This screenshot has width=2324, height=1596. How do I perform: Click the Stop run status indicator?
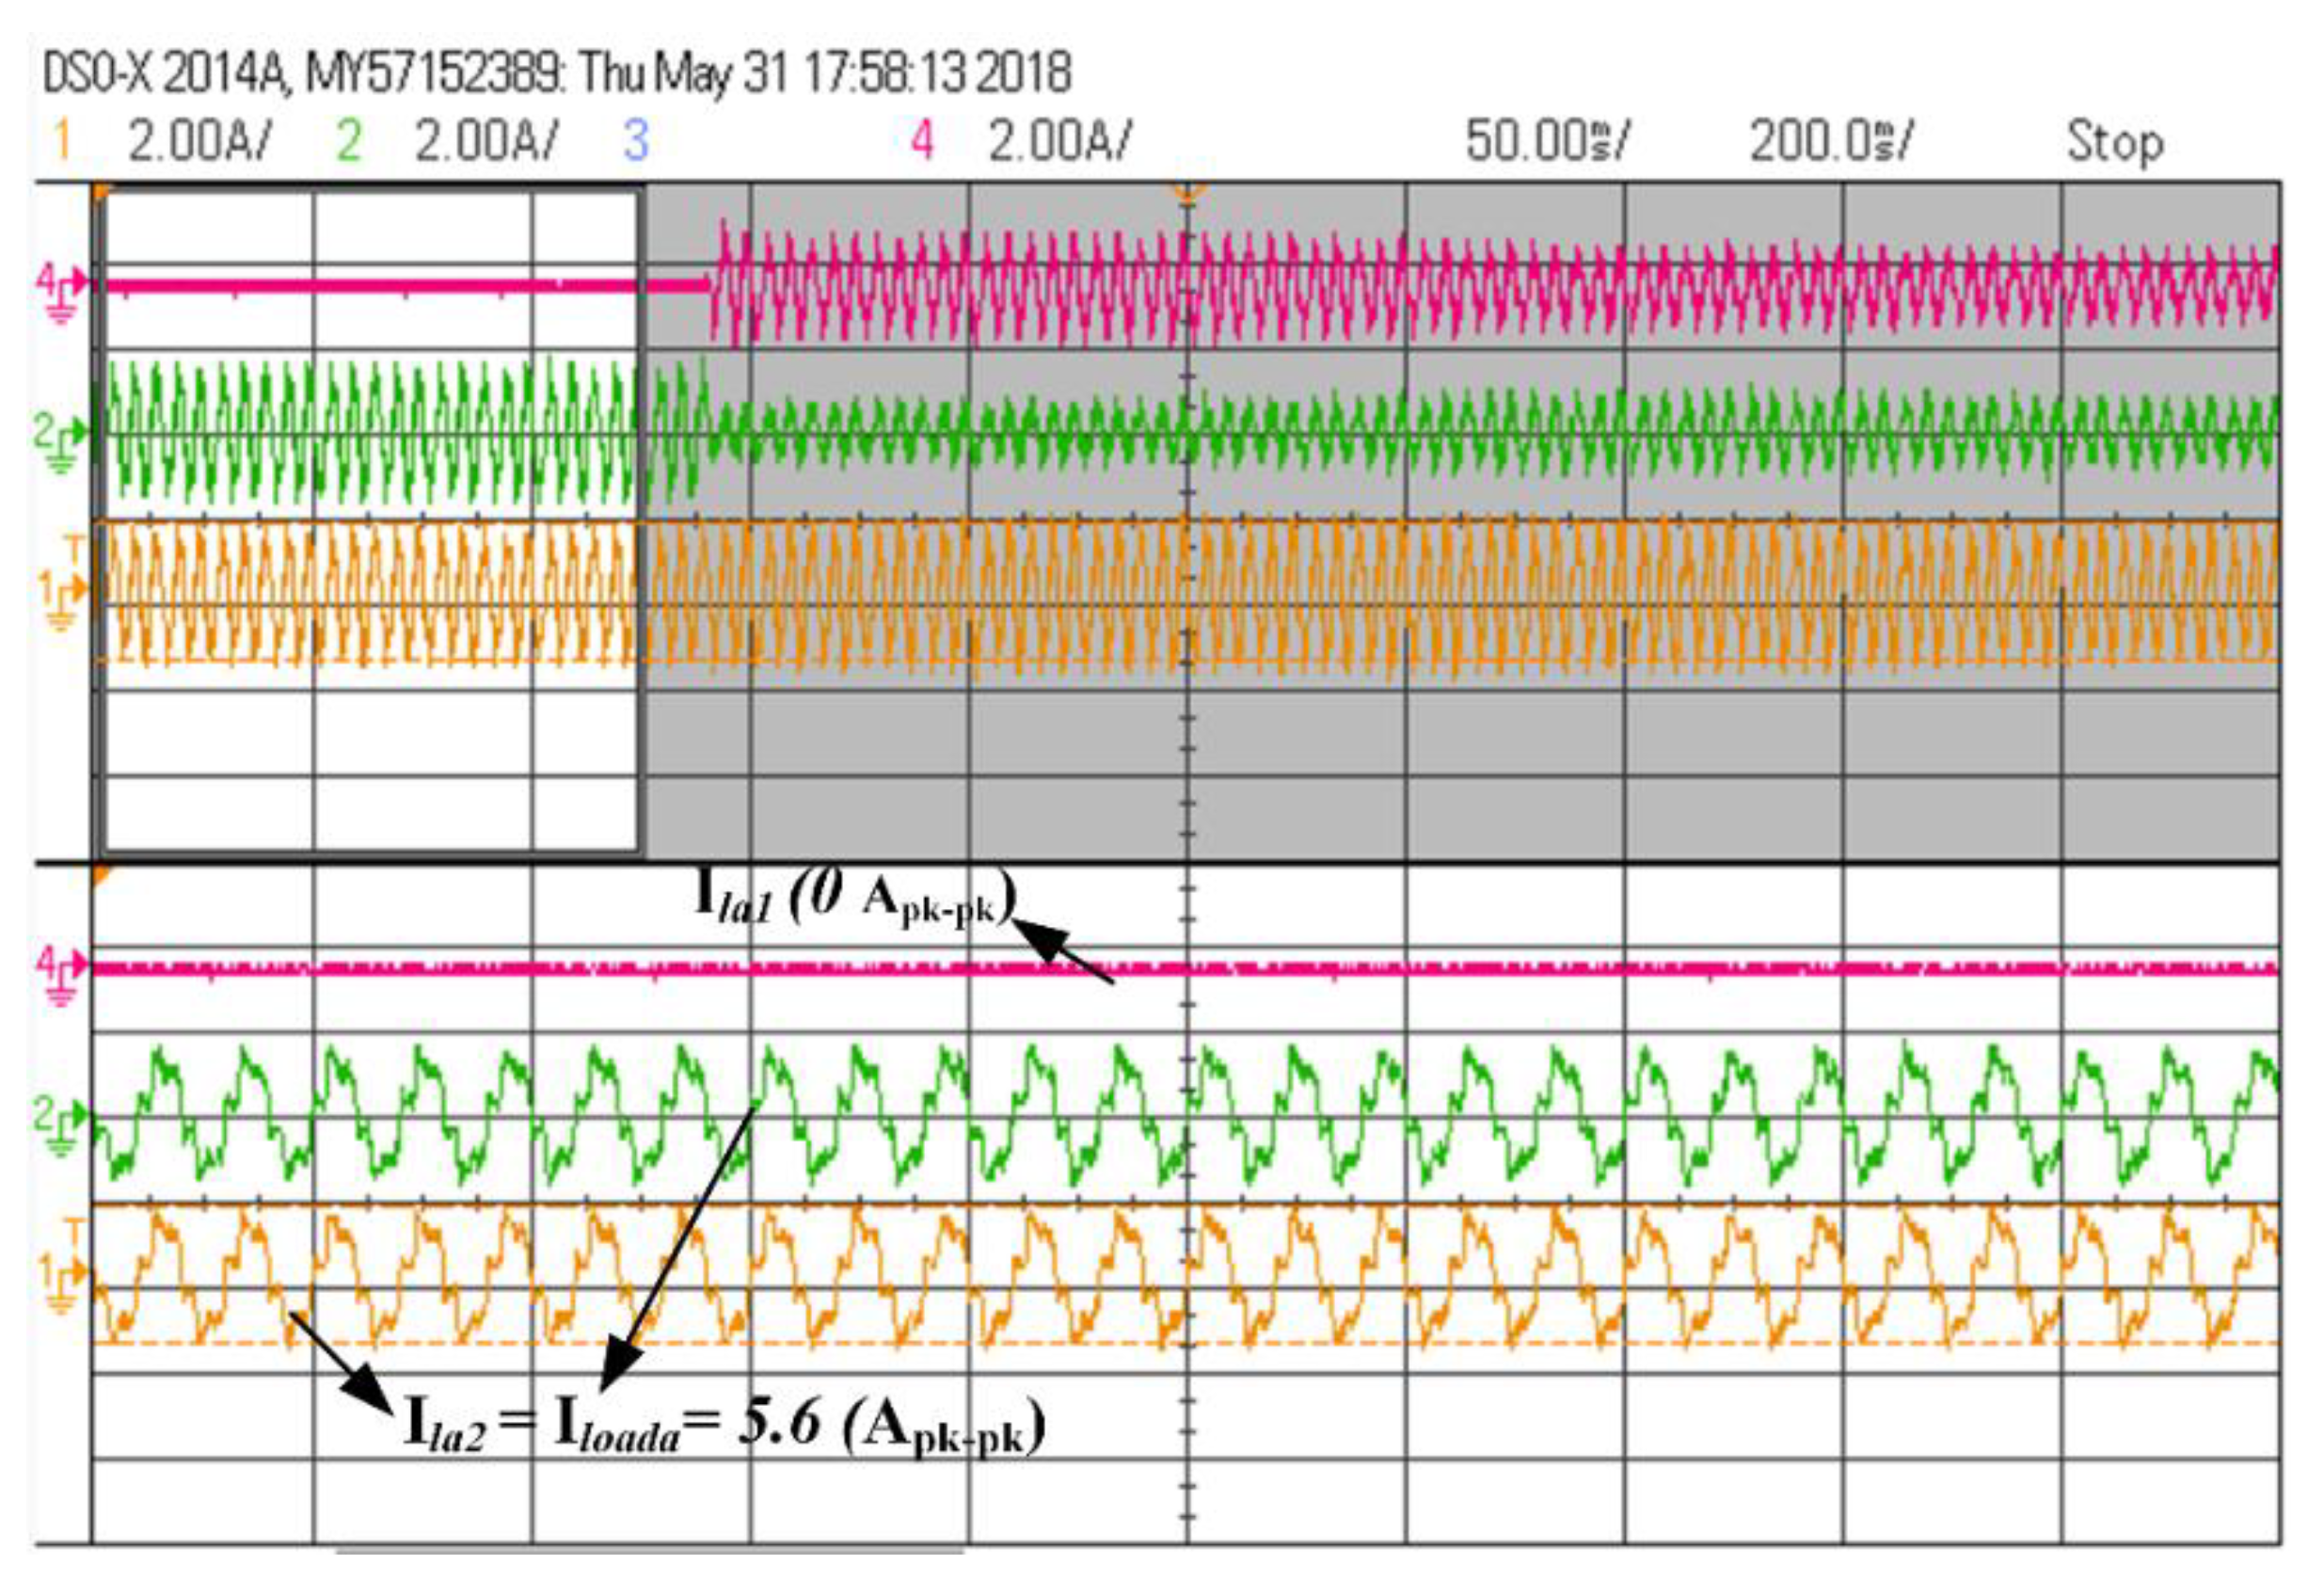click(2115, 141)
